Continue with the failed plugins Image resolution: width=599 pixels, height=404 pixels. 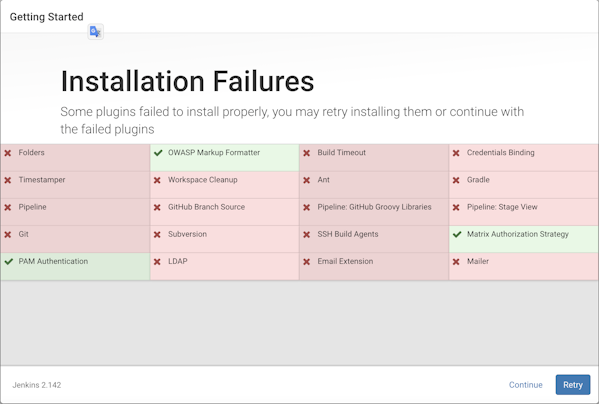[x=526, y=385]
